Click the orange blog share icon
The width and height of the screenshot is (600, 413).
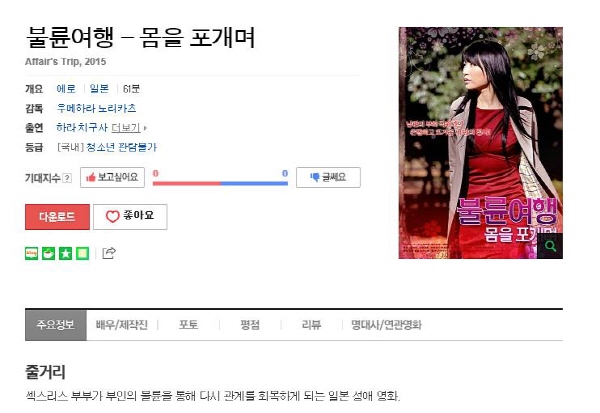coord(31,253)
